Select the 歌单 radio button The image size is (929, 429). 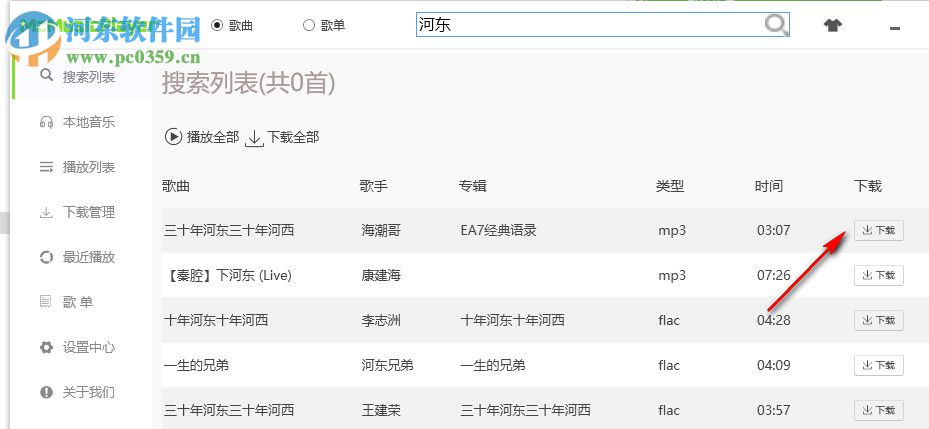pyautogui.click(x=309, y=25)
